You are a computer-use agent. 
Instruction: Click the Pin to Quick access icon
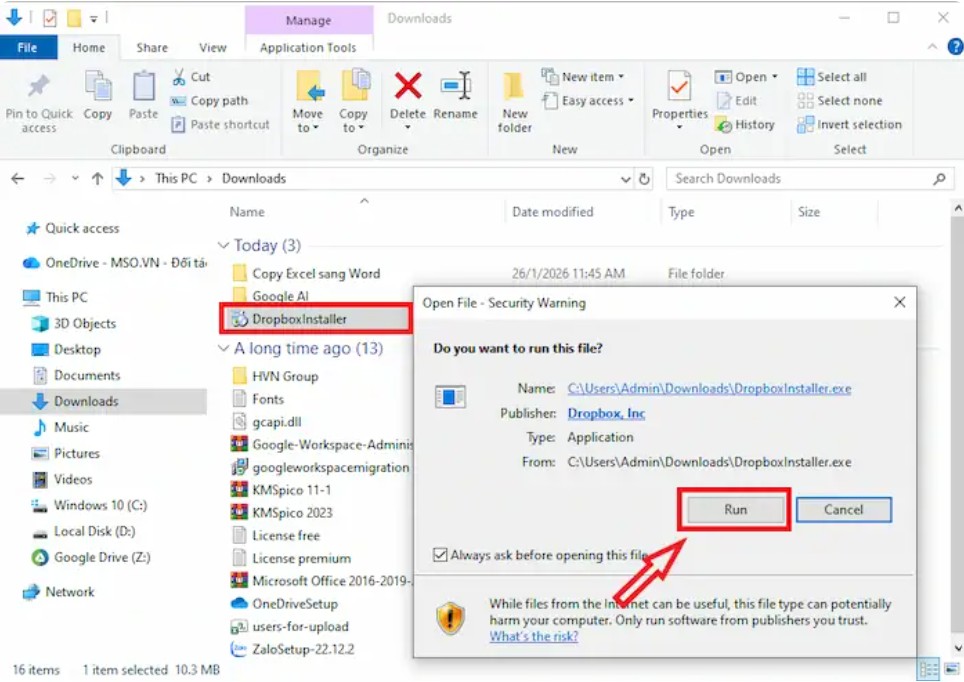click(x=39, y=88)
